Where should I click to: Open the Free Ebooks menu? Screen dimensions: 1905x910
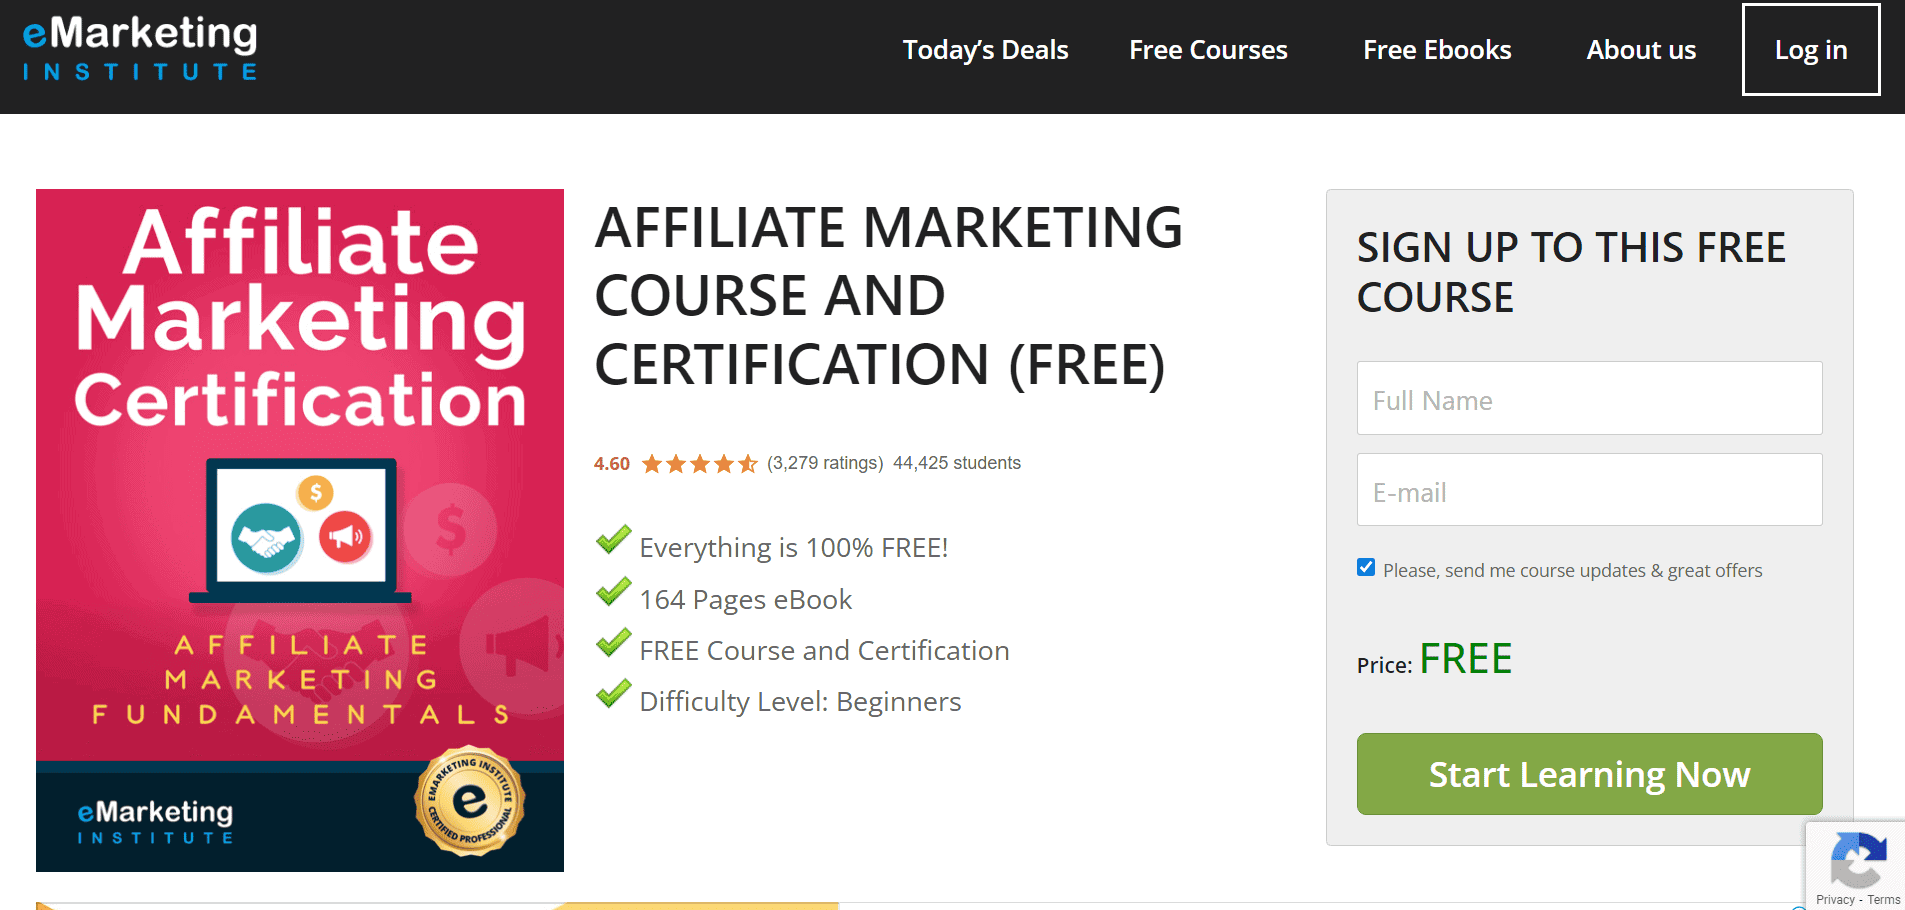pyautogui.click(x=1437, y=49)
